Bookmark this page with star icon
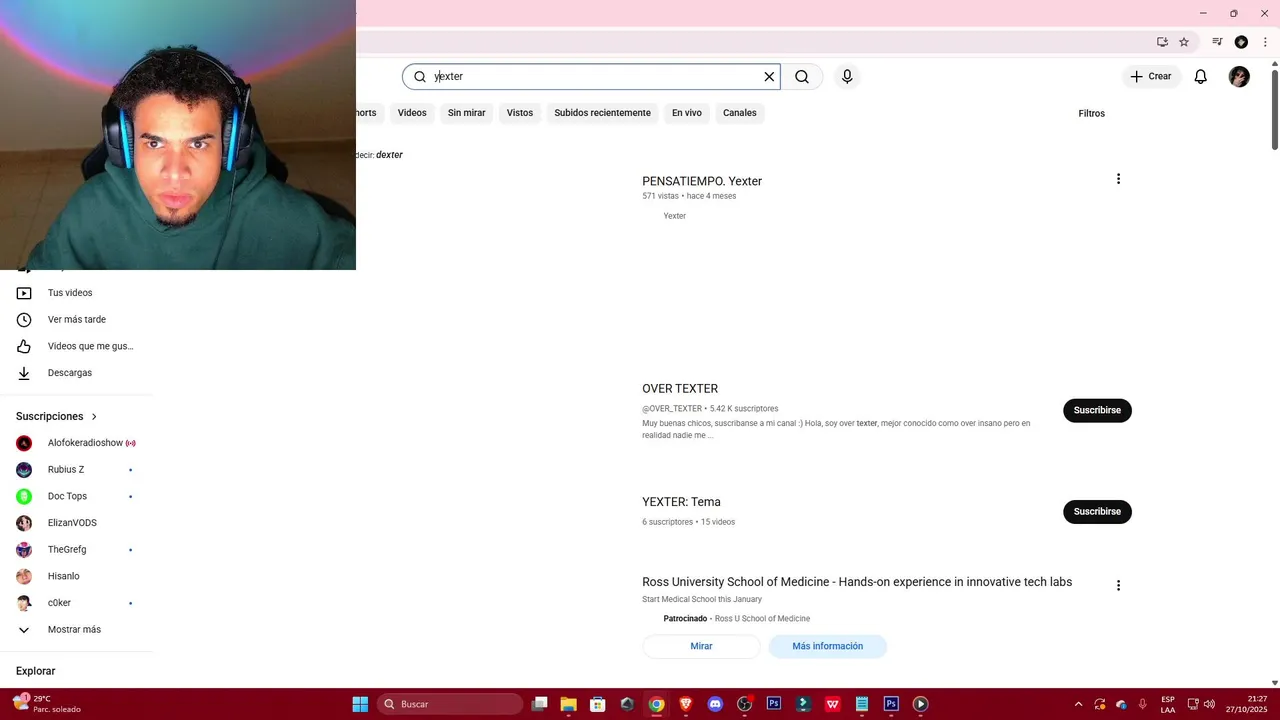Screen dimensions: 1280x720 click(1184, 42)
